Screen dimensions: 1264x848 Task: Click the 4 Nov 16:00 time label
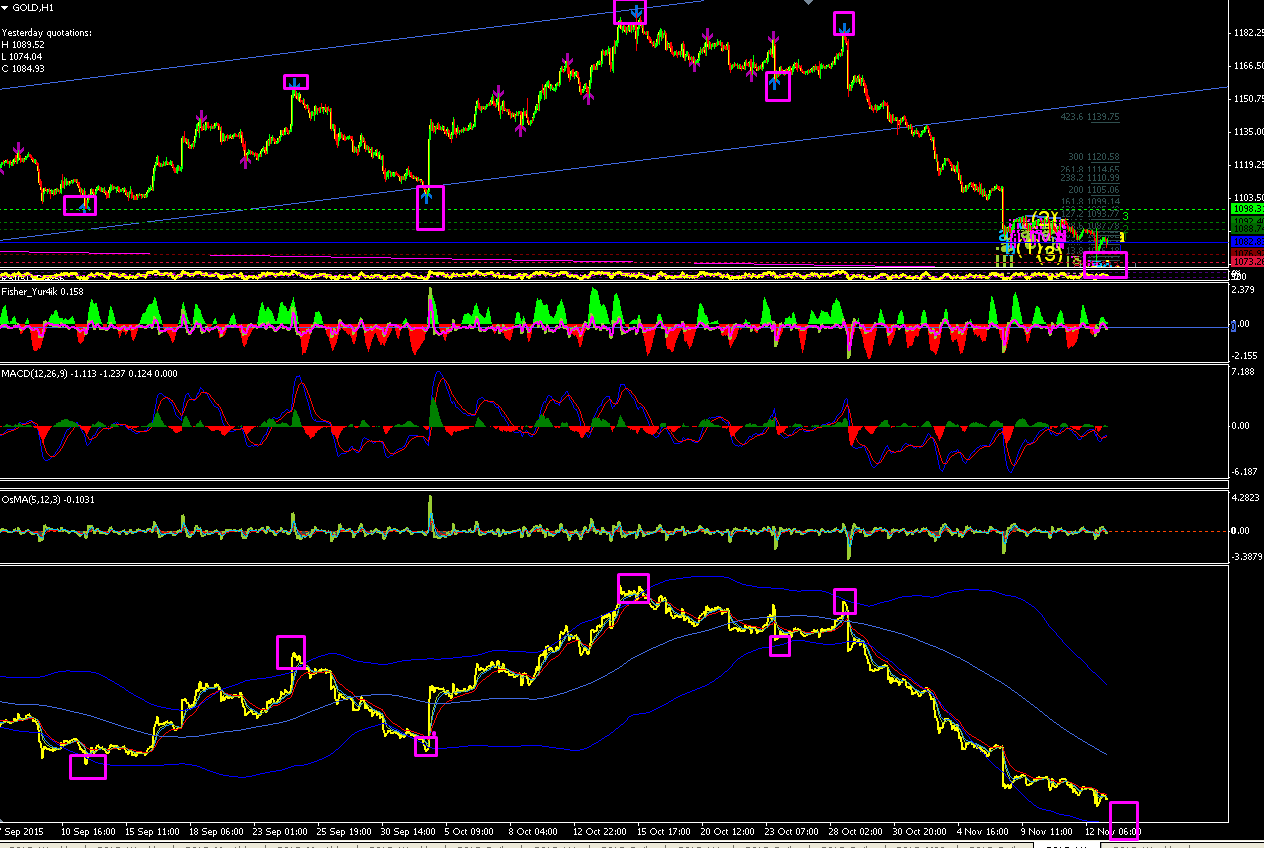click(981, 831)
